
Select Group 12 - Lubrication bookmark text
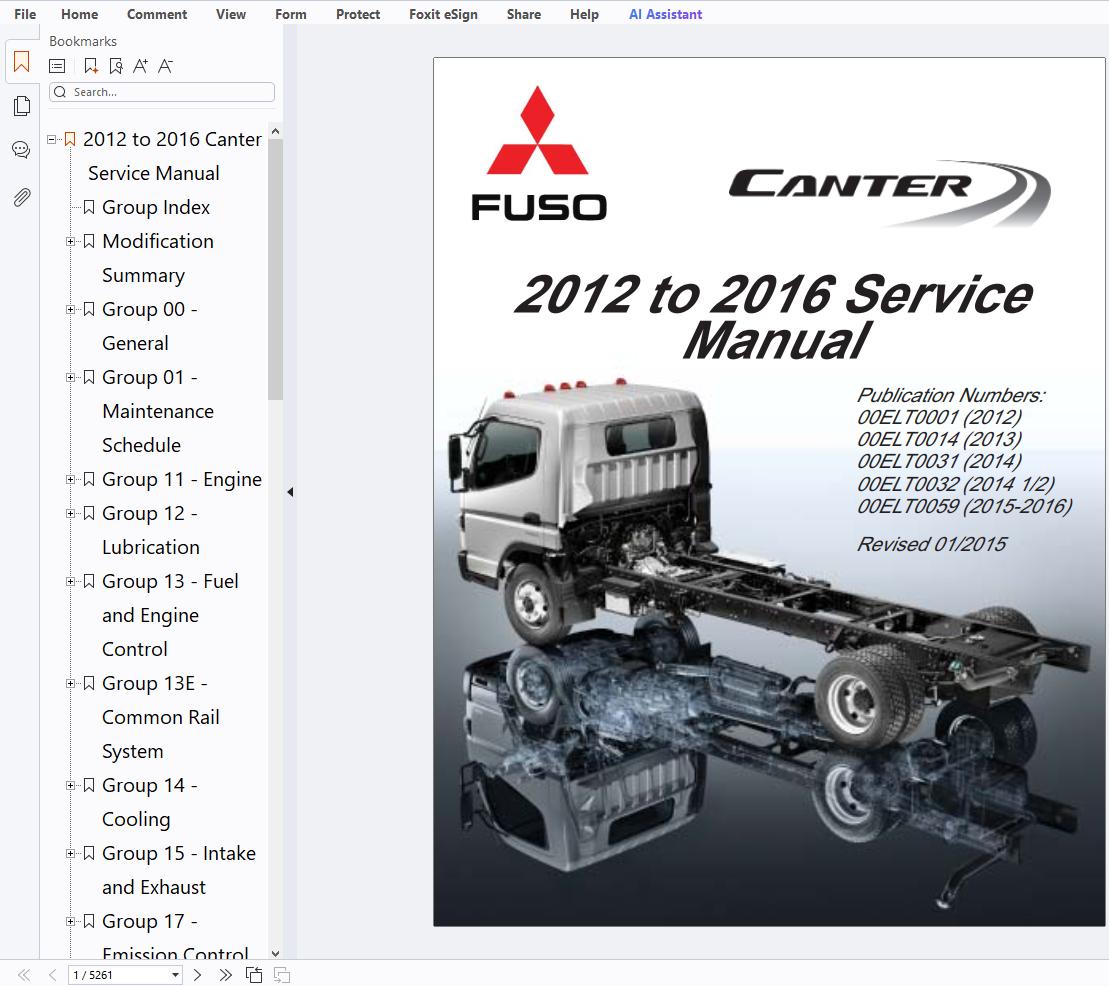[151, 530]
